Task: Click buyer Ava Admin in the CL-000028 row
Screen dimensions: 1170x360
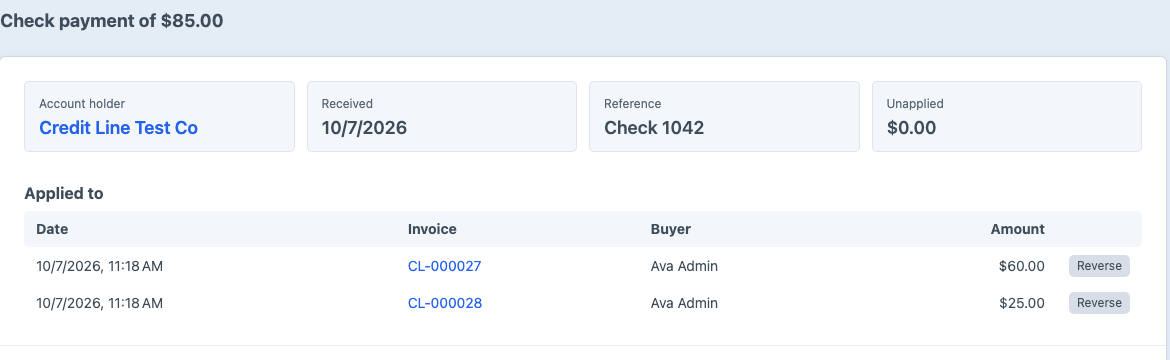Action: pyautogui.click(x=684, y=303)
